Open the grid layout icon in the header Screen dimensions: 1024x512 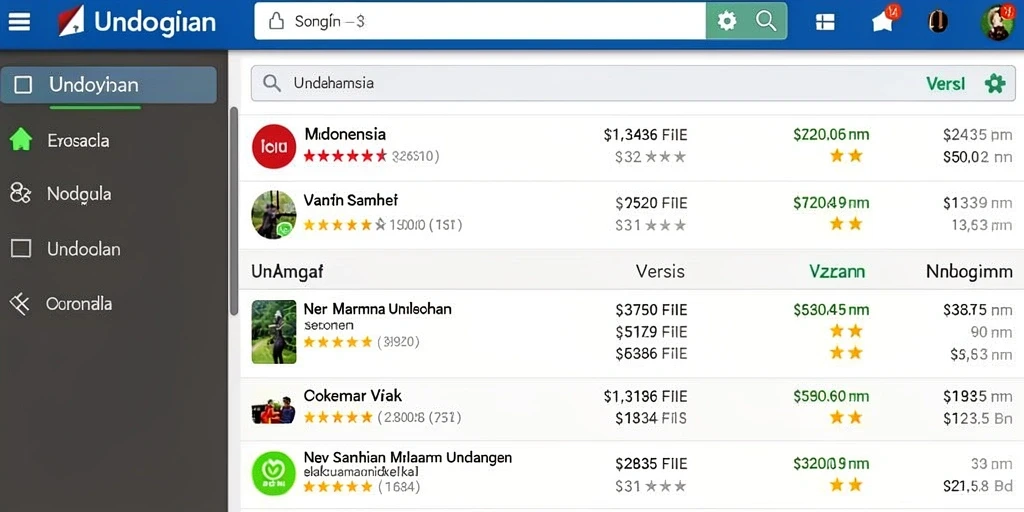825,22
